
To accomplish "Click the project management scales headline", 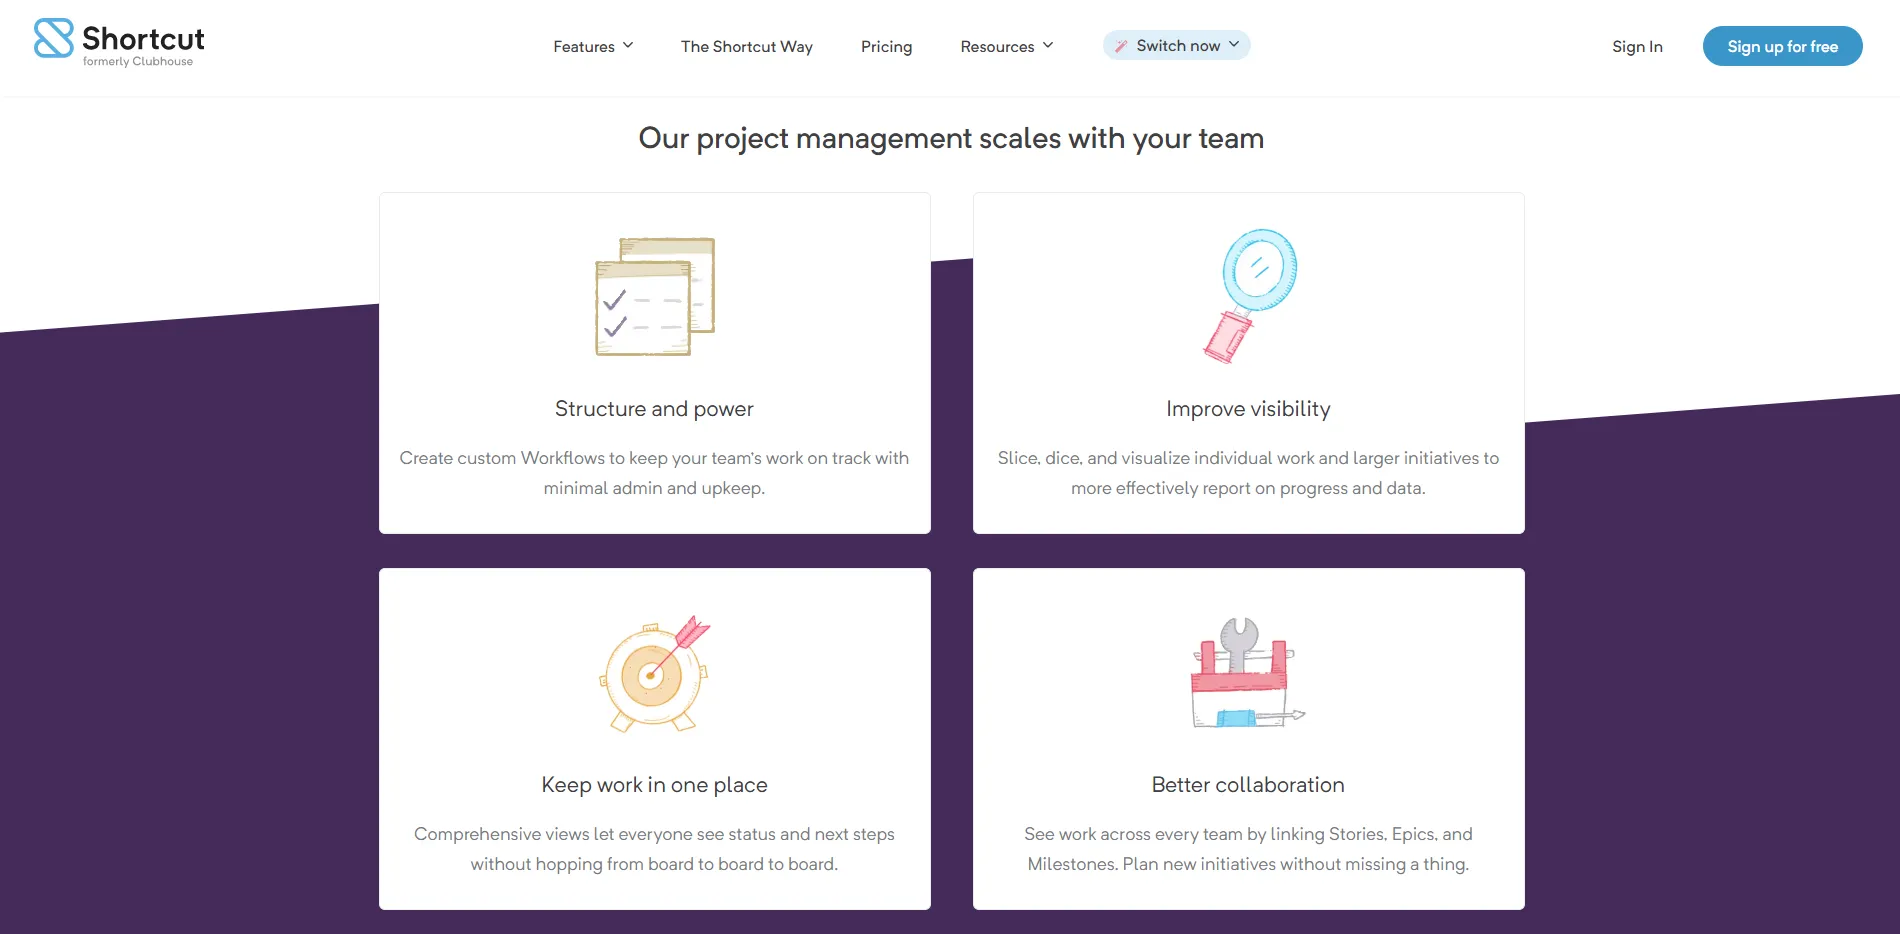I will [x=951, y=138].
